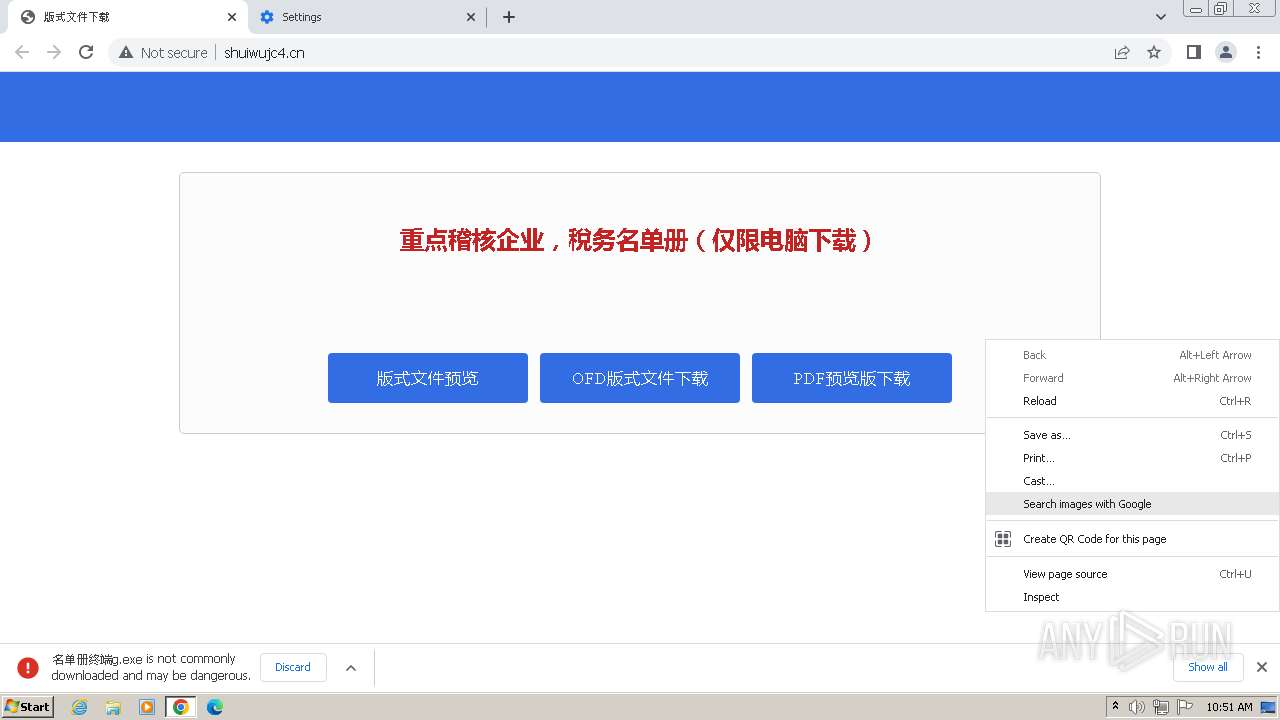Select Cast... in context menu

pyautogui.click(x=1132, y=481)
